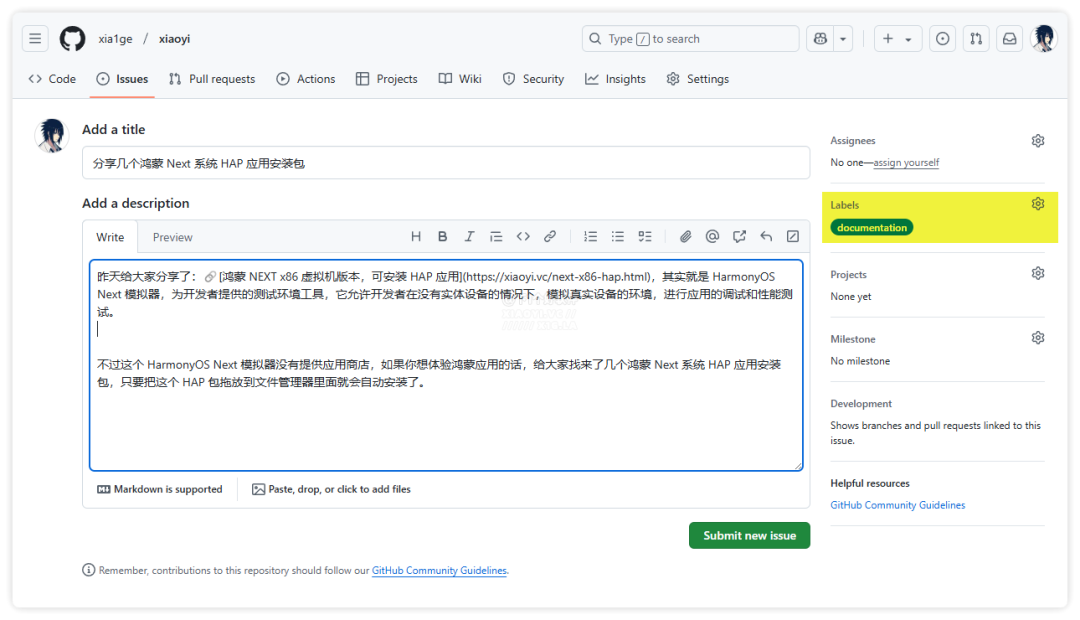This screenshot has height=620, width=1080.
Task: Click the xiaoyi repository link
Action: 174,39
